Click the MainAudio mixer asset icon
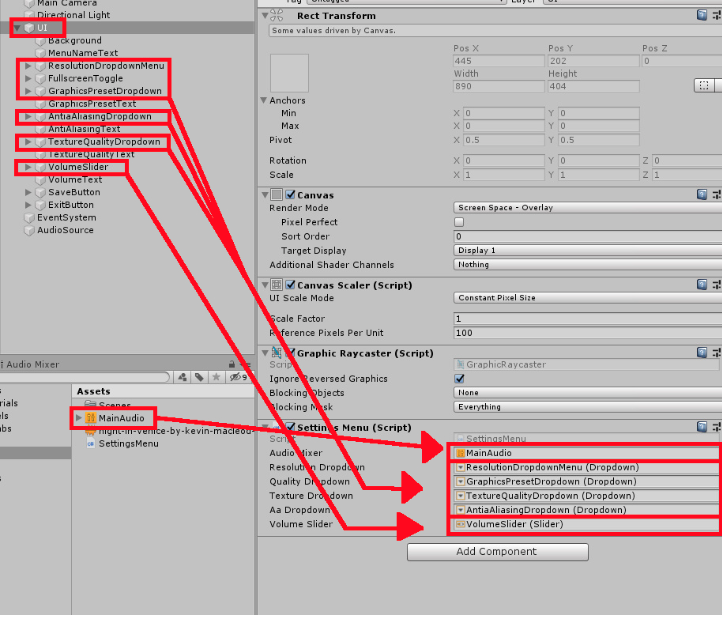This screenshot has height=617, width=722. 91,418
